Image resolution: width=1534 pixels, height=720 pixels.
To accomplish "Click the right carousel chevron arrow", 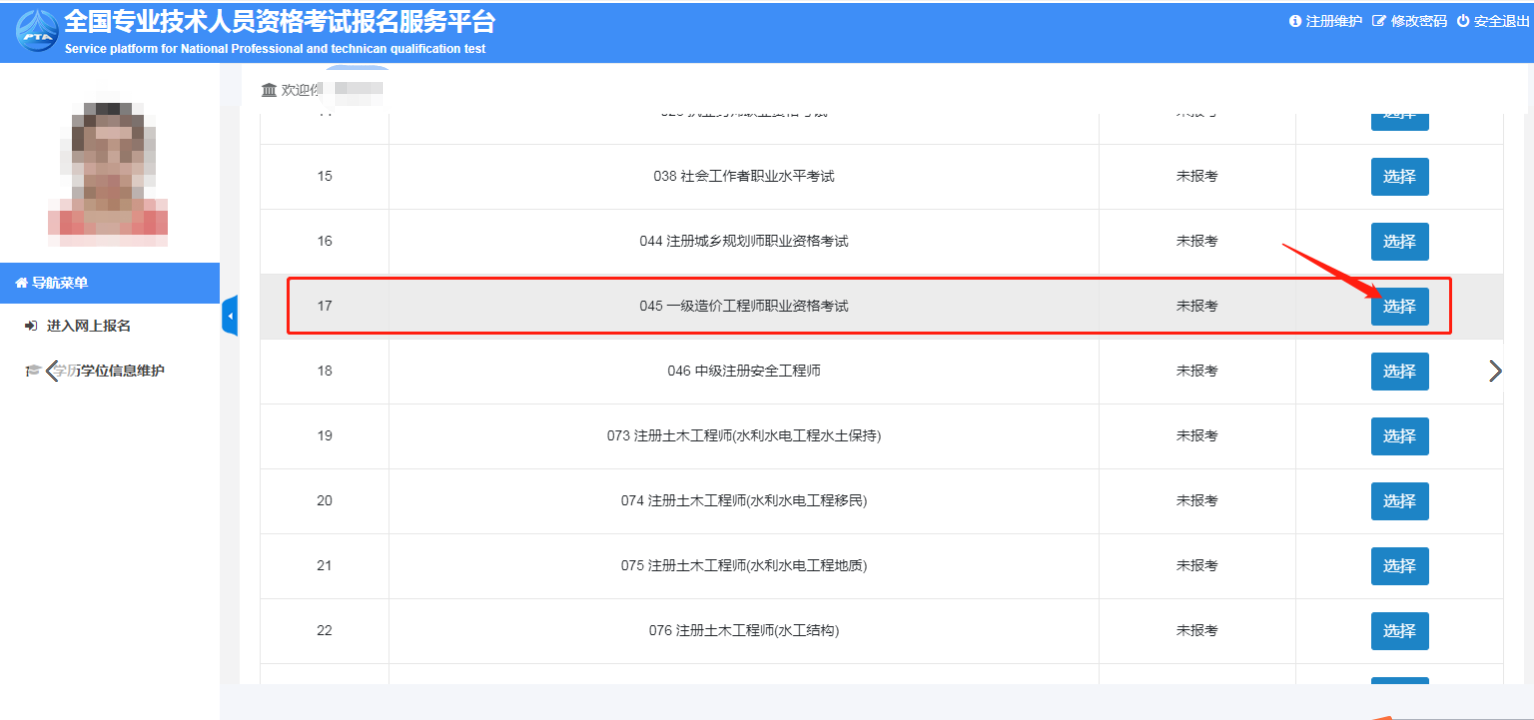I will click(1495, 371).
